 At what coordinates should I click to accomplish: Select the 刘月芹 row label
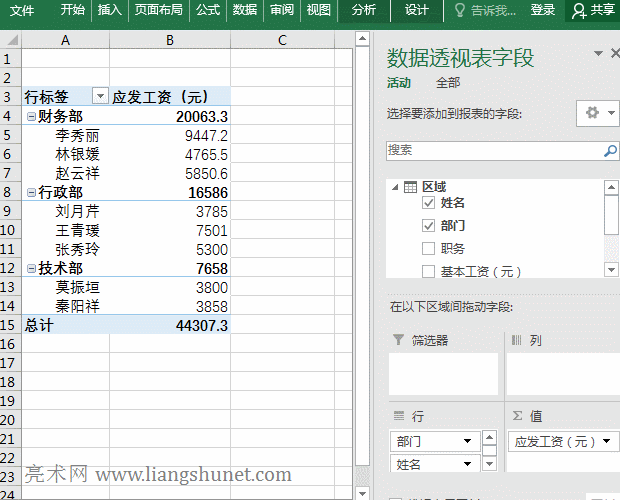[x=78, y=211]
